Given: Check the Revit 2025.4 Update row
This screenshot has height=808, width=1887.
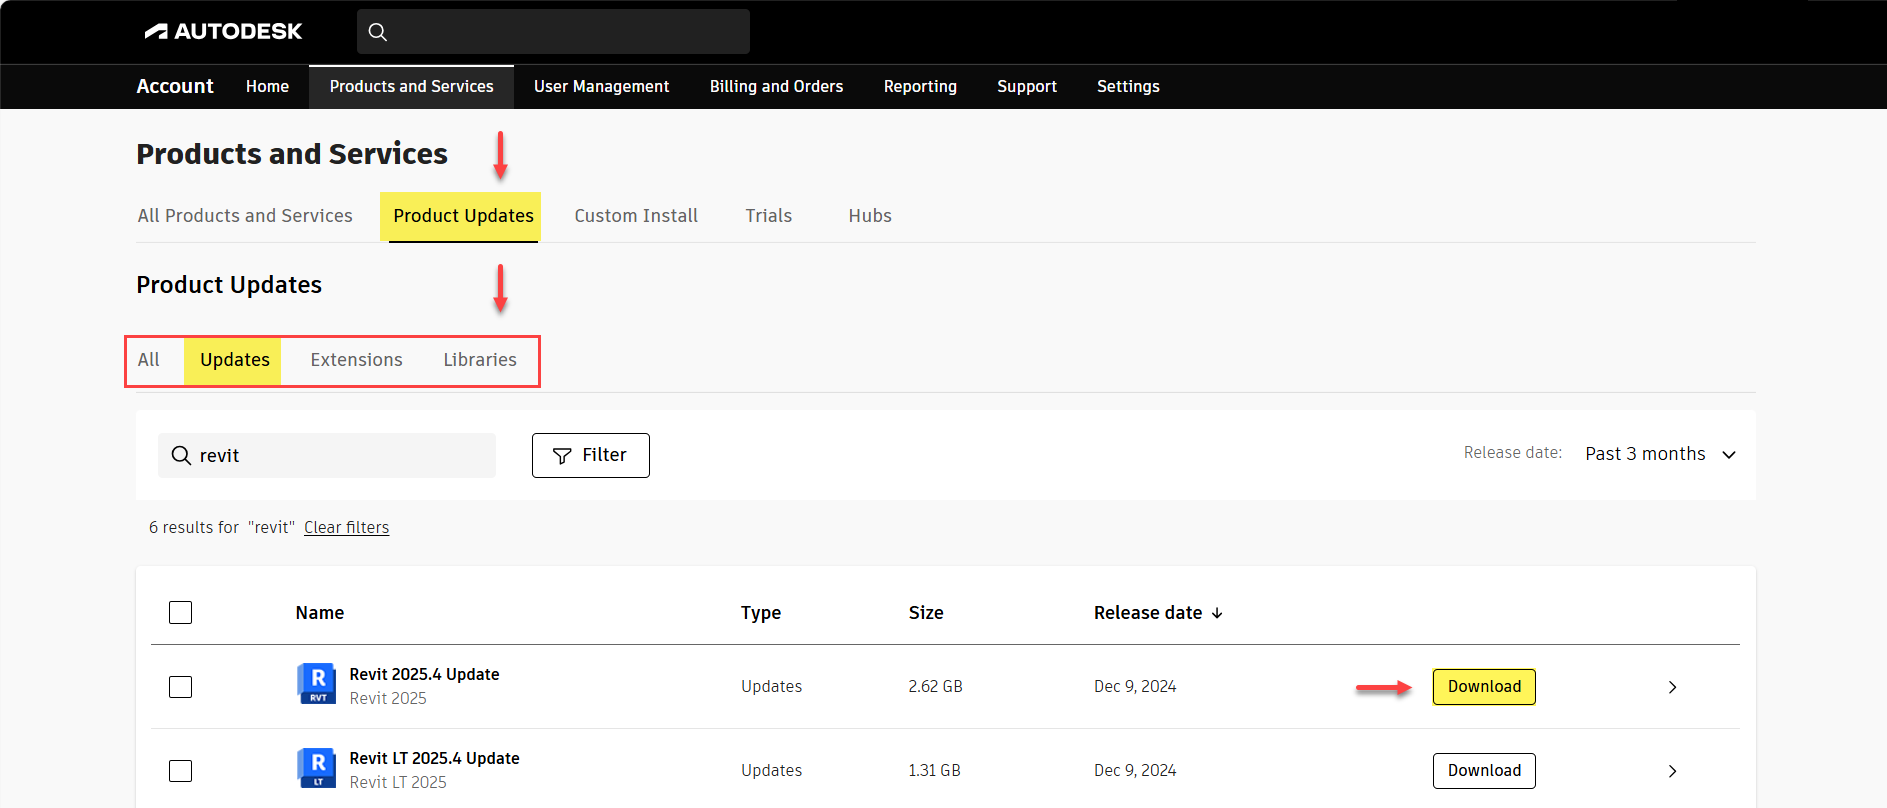Looking at the screenshot, I should click(180, 687).
